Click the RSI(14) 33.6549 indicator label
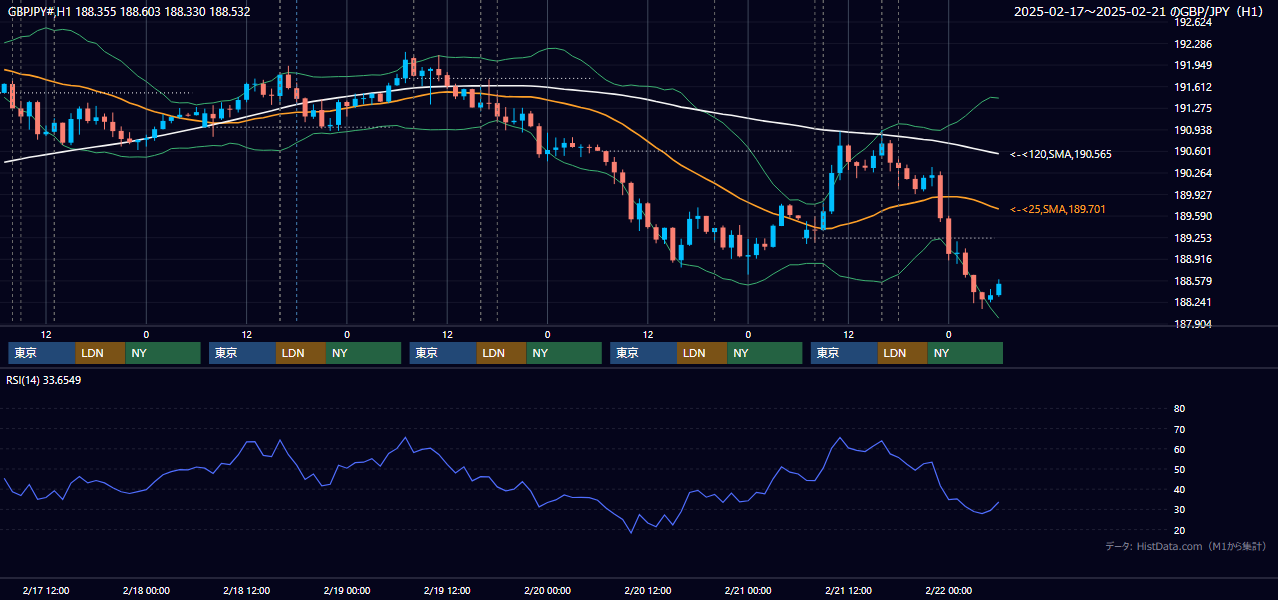Viewport: 1278px width, 600px height. coord(44,380)
